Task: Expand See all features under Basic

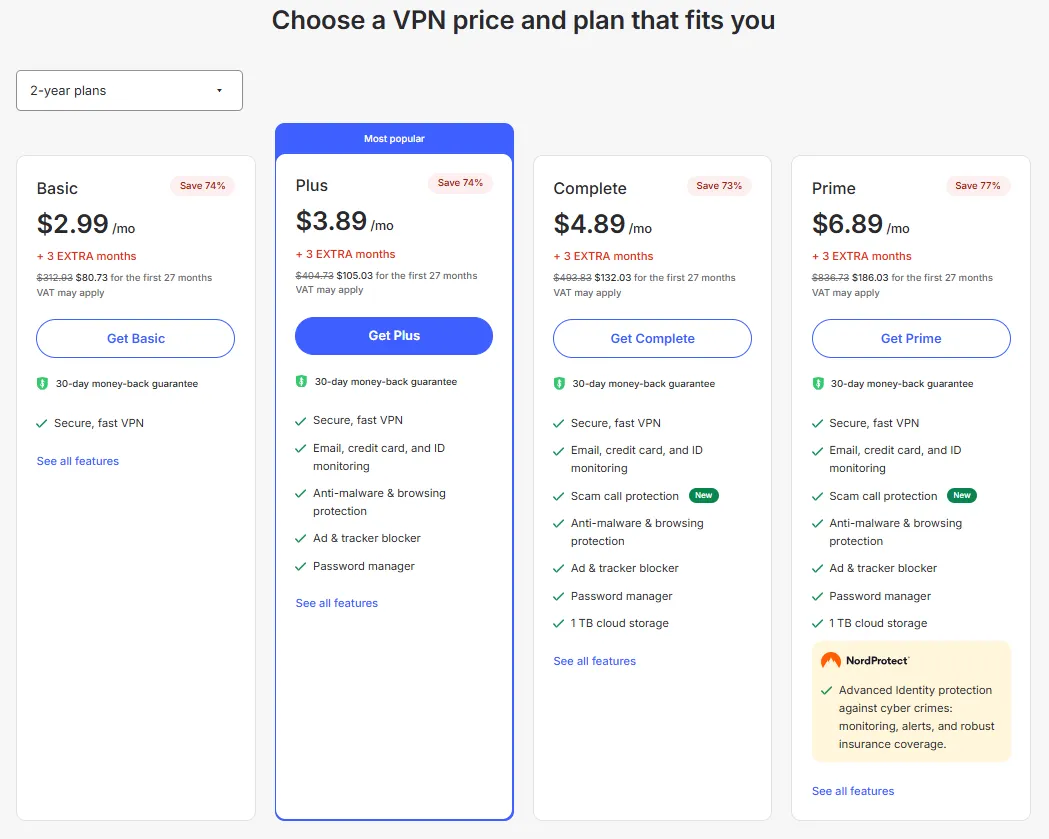Action: point(78,461)
